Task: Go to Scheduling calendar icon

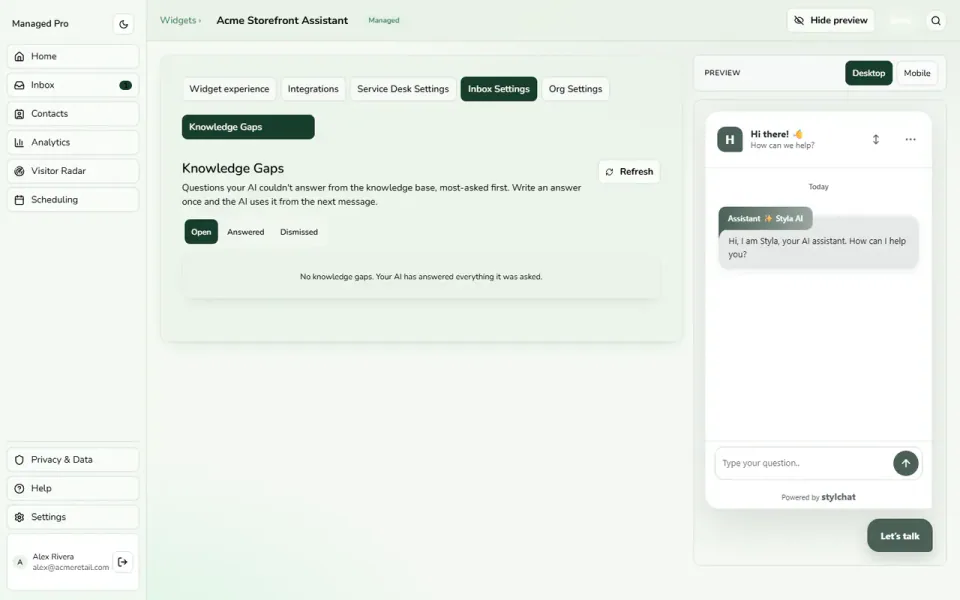Action: pos(20,200)
